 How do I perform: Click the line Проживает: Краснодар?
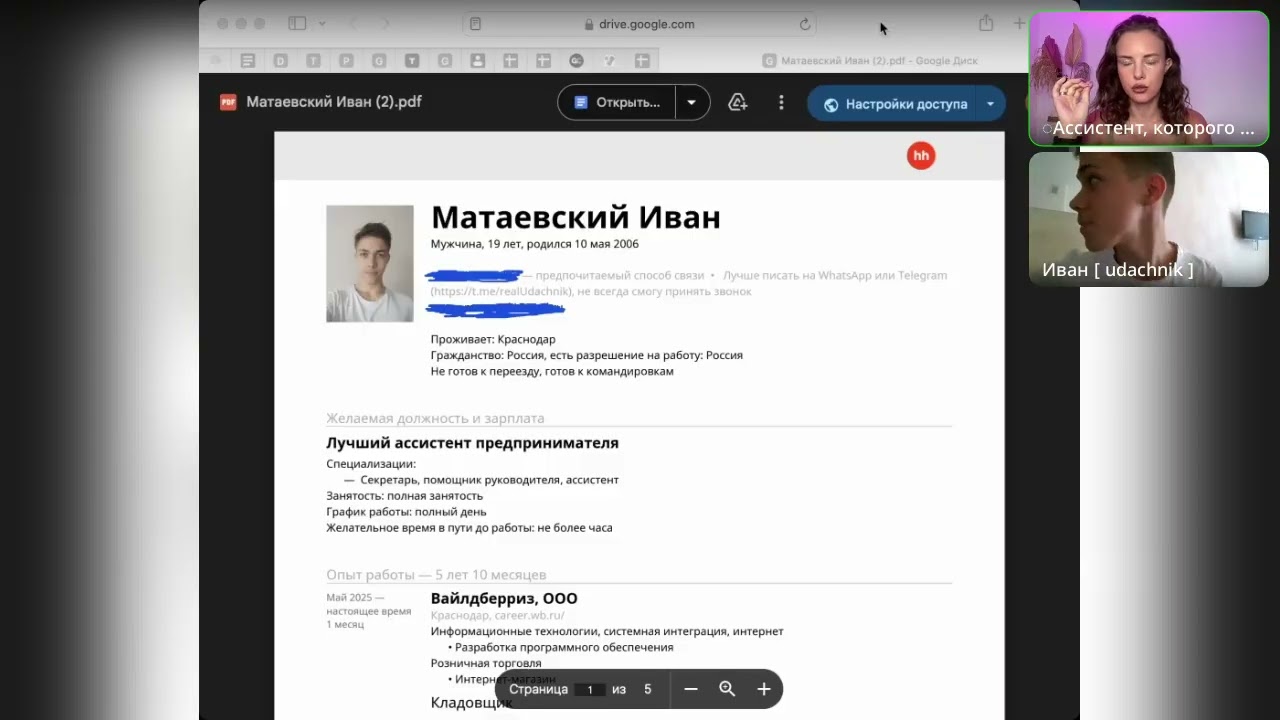point(492,339)
